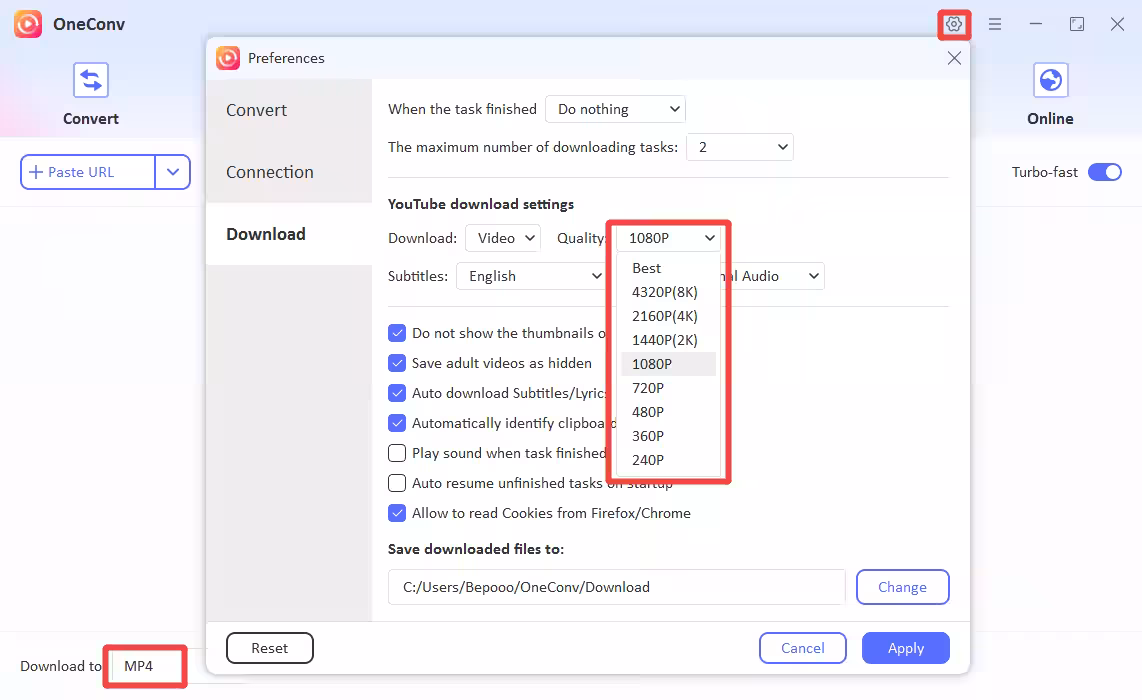Open the Subtitles English dropdown
Image resolution: width=1142 pixels, height=700 pixels.
point(530,276)
